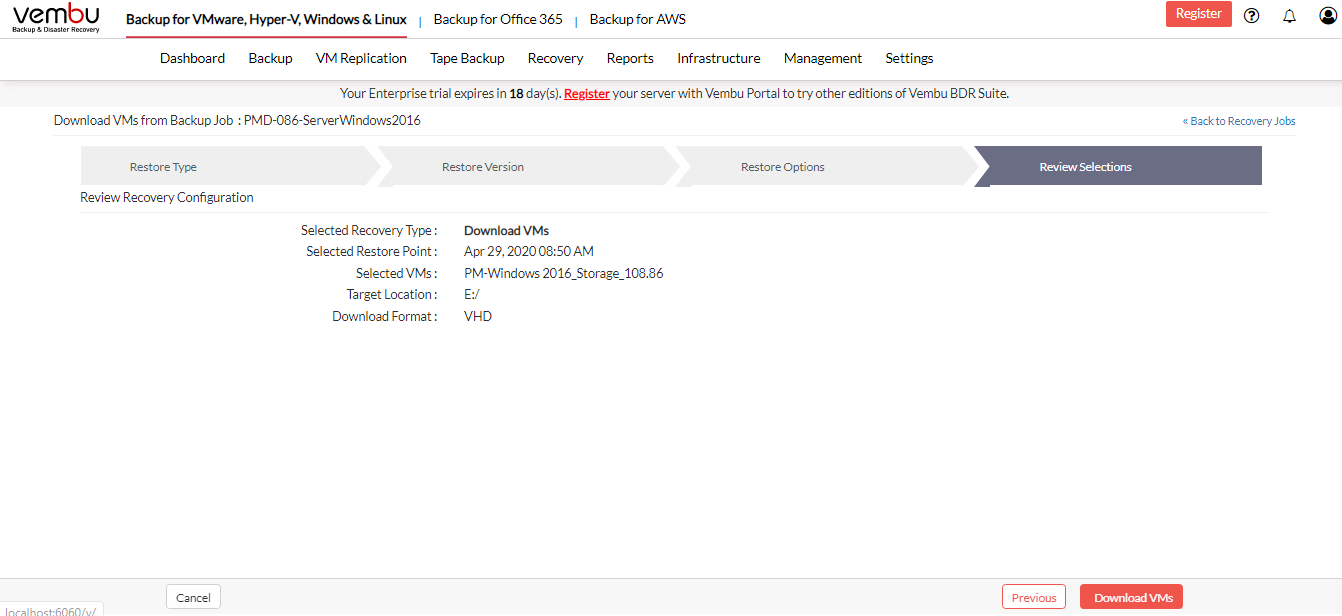This screenshot has width=1342, height=616.
Task: Click the Download VMs button
Action: coord(1132,598)
